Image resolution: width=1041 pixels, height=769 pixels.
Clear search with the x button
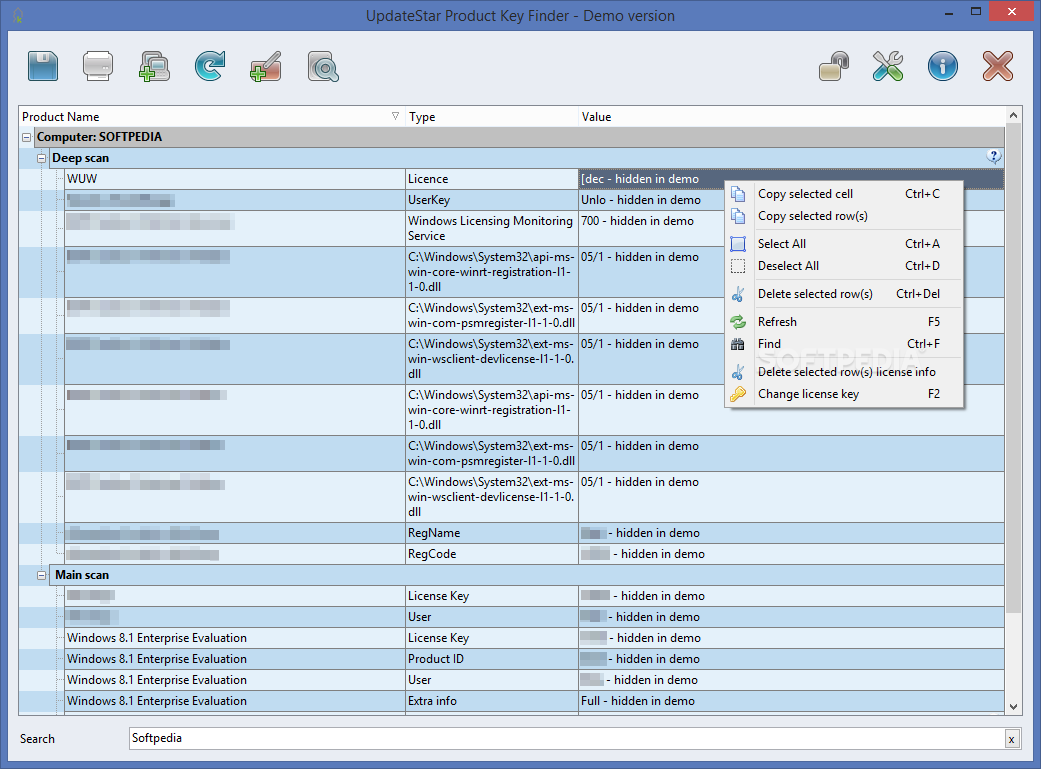click(x=1011, y=738)
